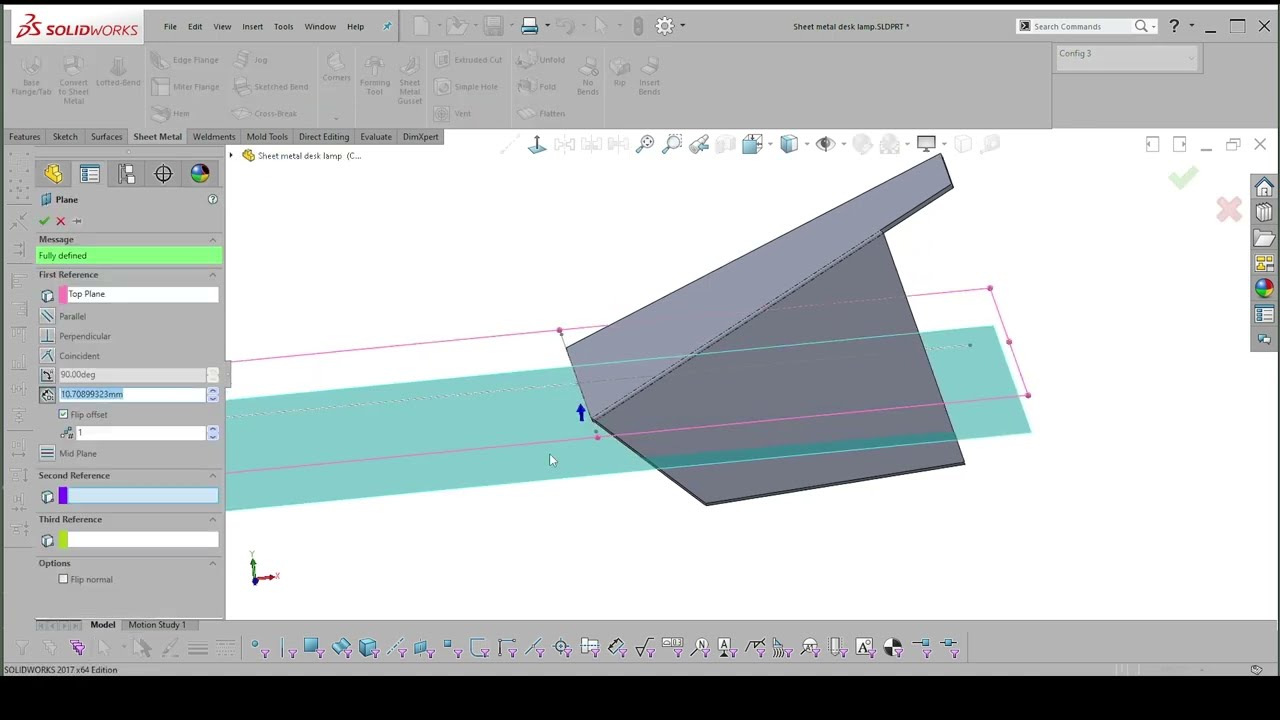Viewport: 1280px width, 720px height.
Task: Collapse the Third Reference section
Action: tap(212, 519)
